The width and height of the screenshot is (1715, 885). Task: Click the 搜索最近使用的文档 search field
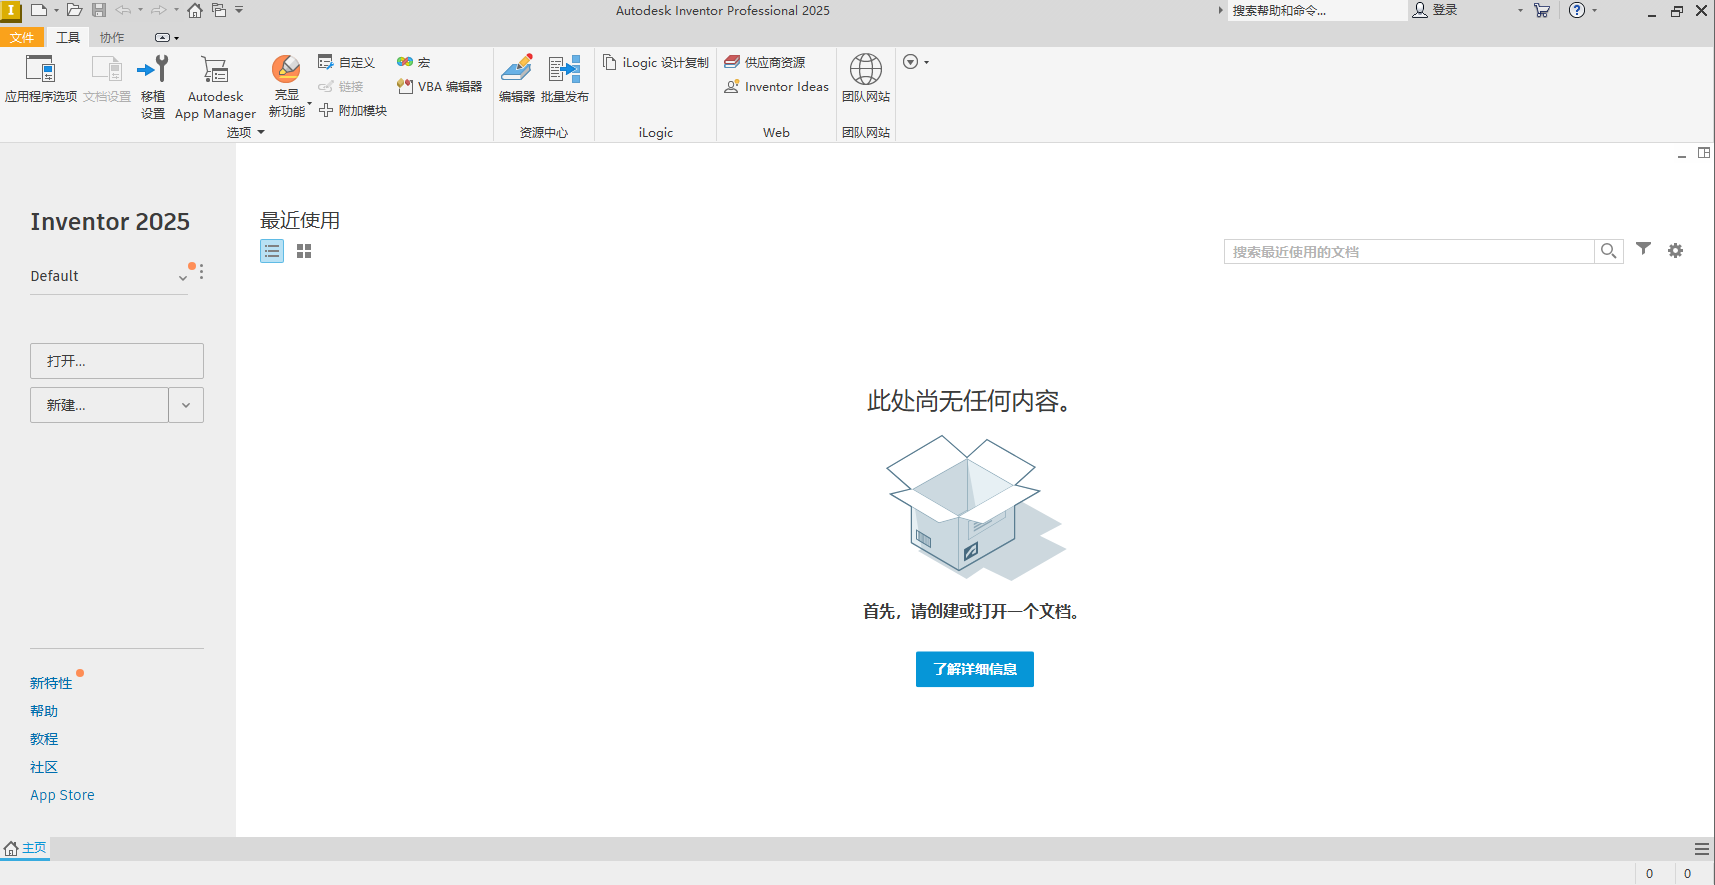1408,252
